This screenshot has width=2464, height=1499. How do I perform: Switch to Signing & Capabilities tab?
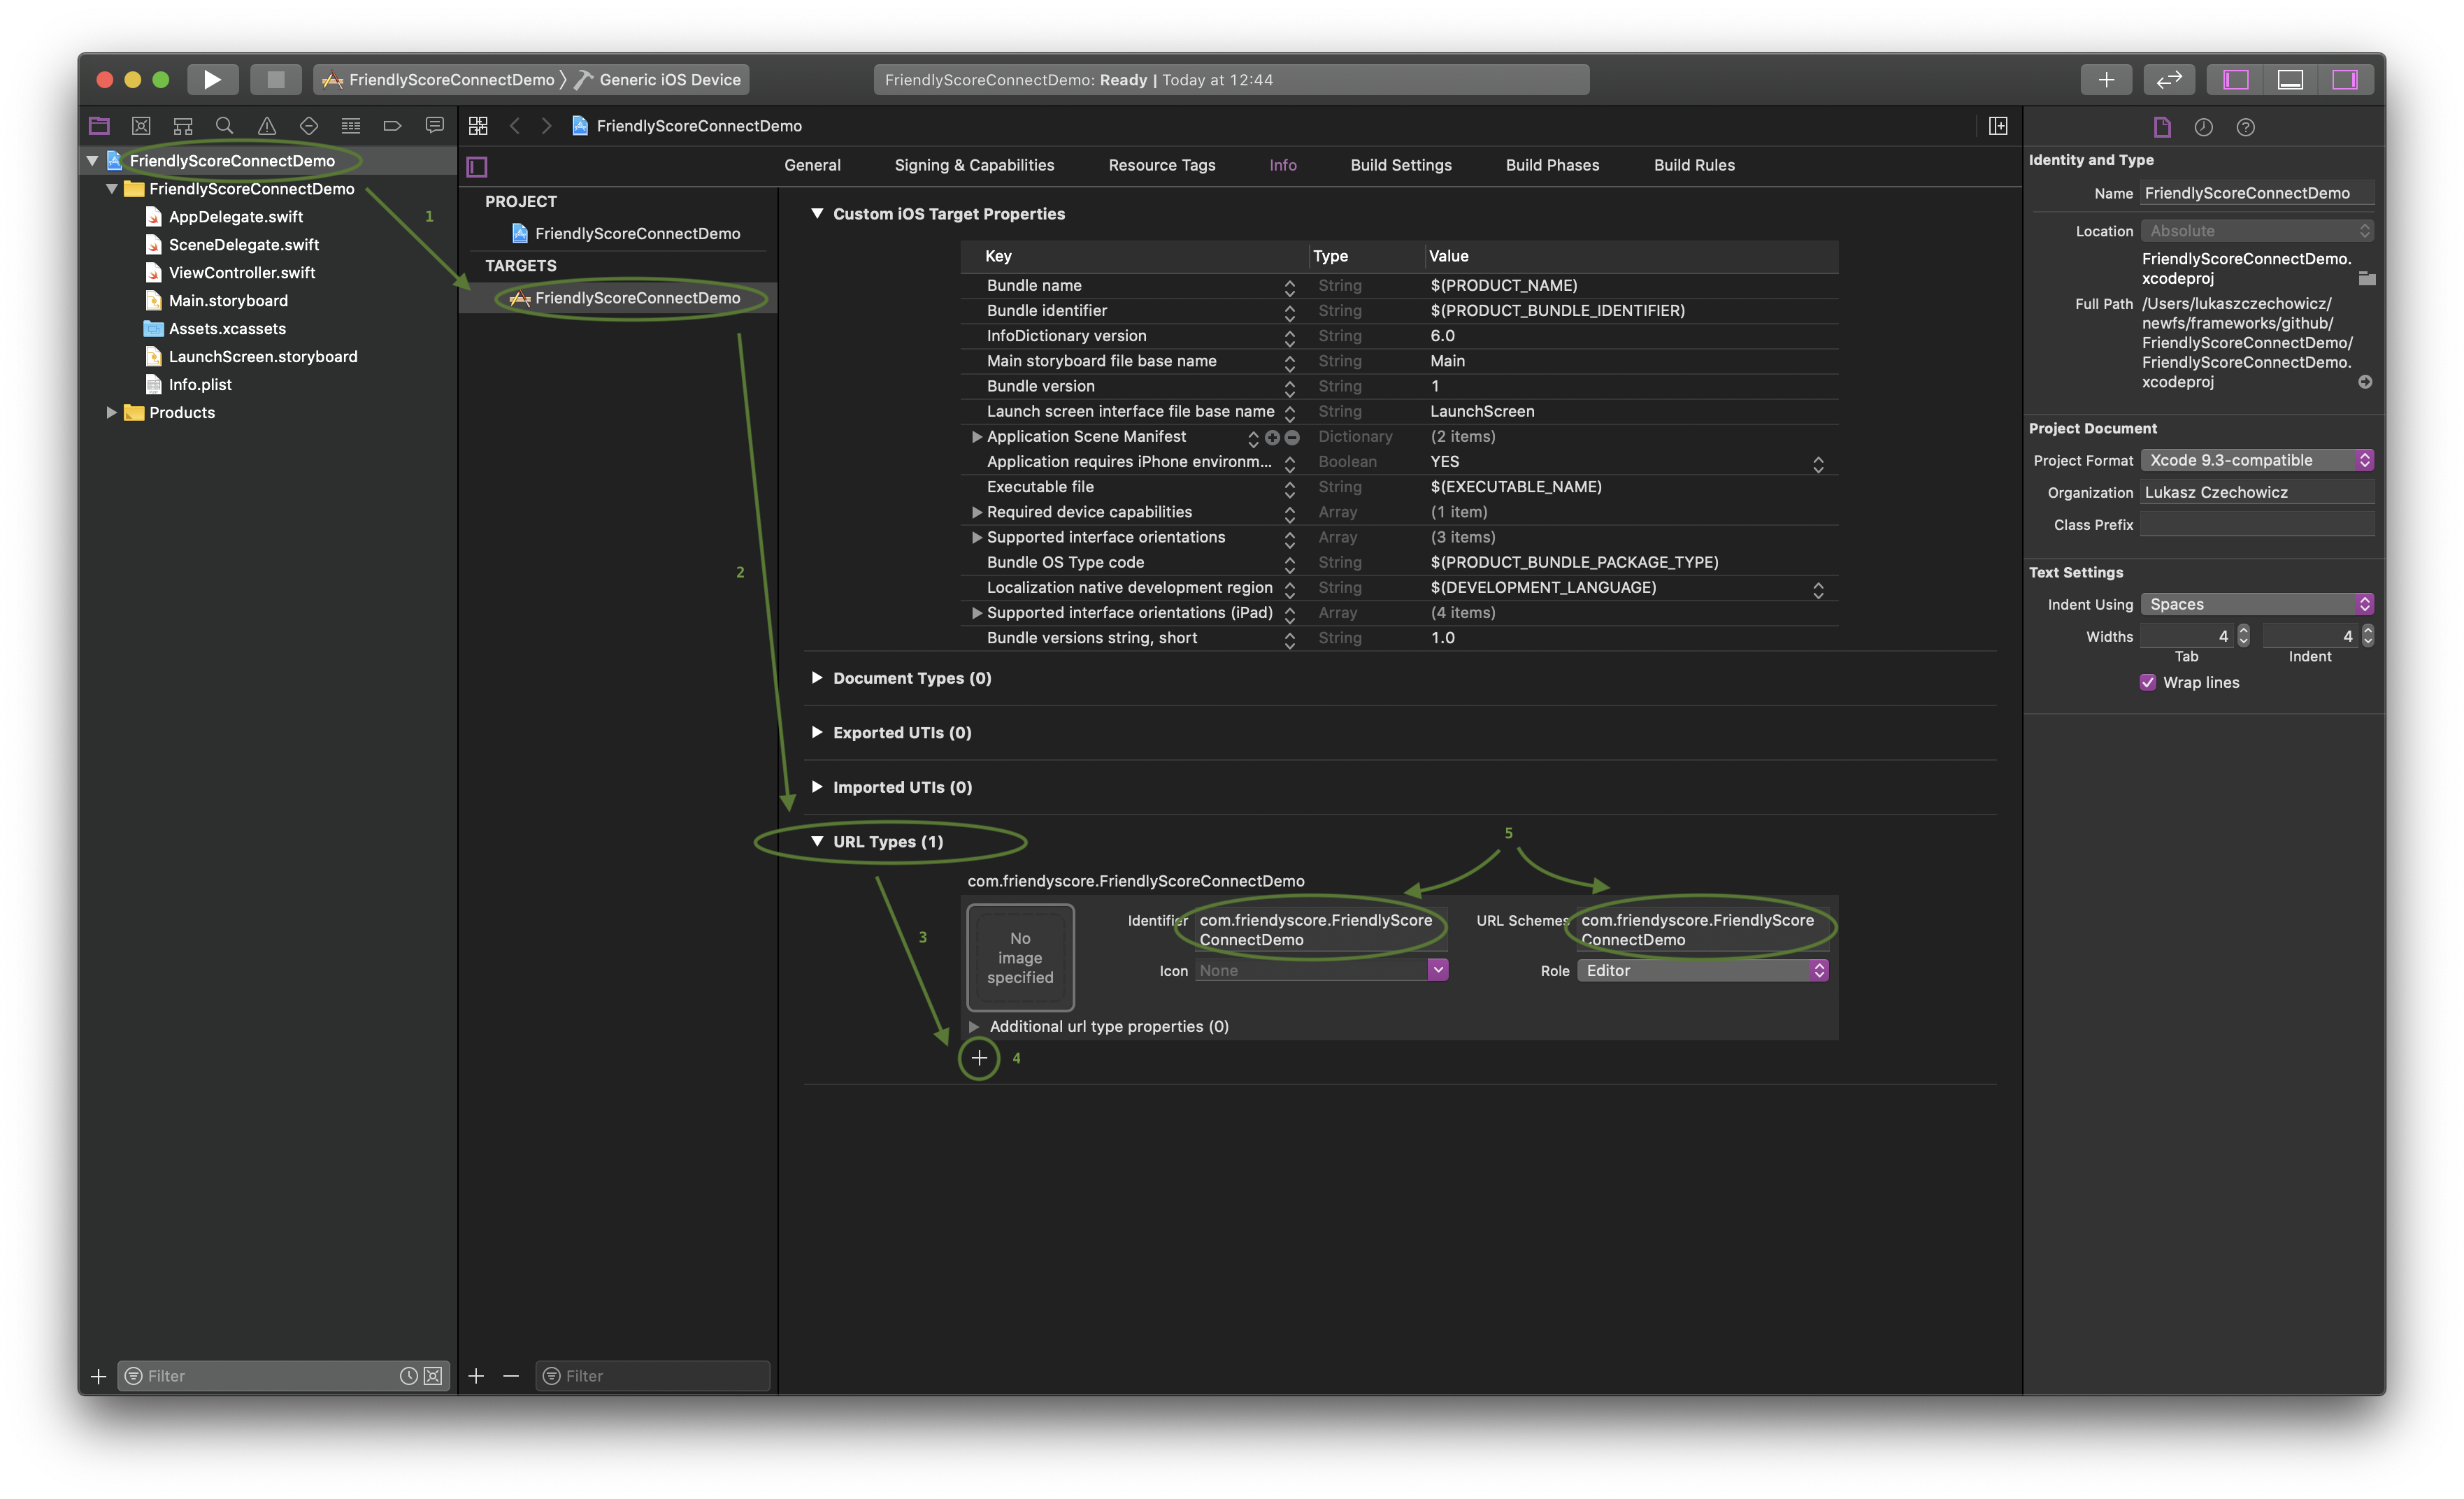tap(974, 165)
